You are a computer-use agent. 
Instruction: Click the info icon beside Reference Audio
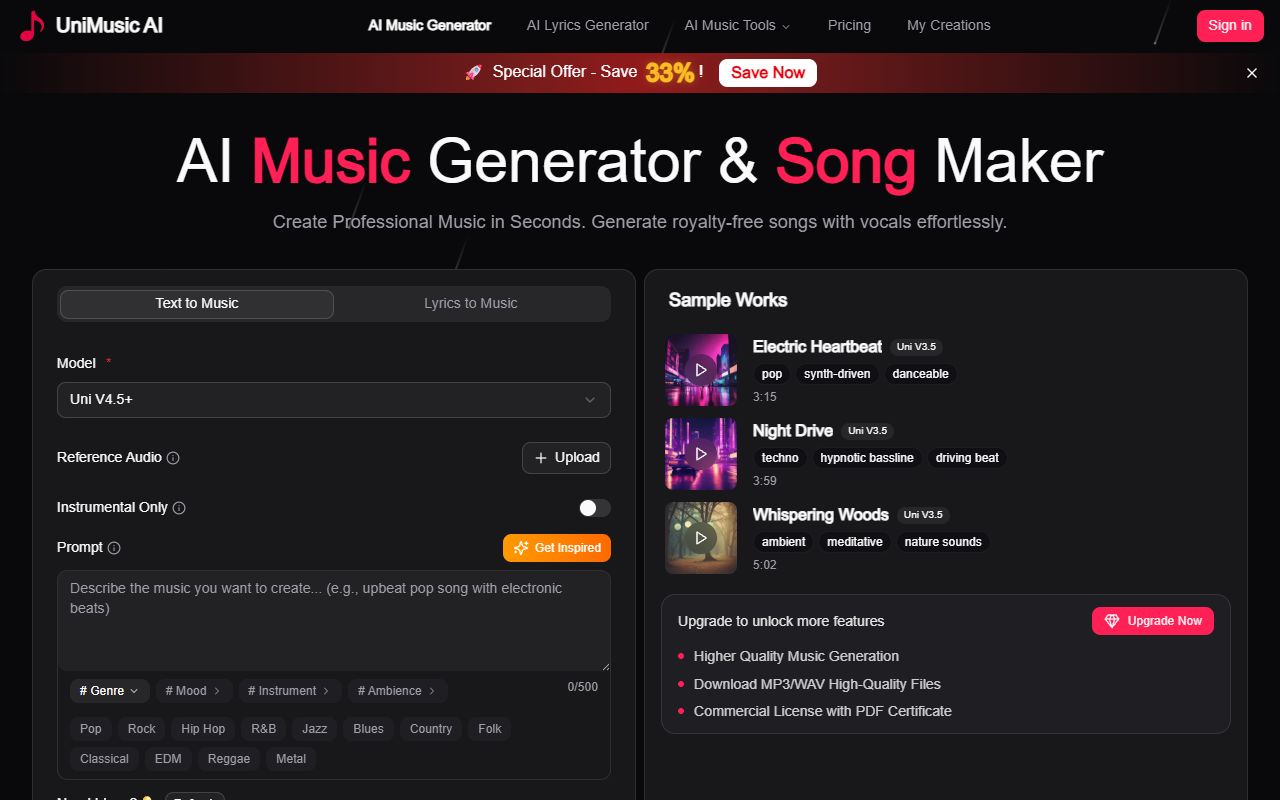click(172, 458)
